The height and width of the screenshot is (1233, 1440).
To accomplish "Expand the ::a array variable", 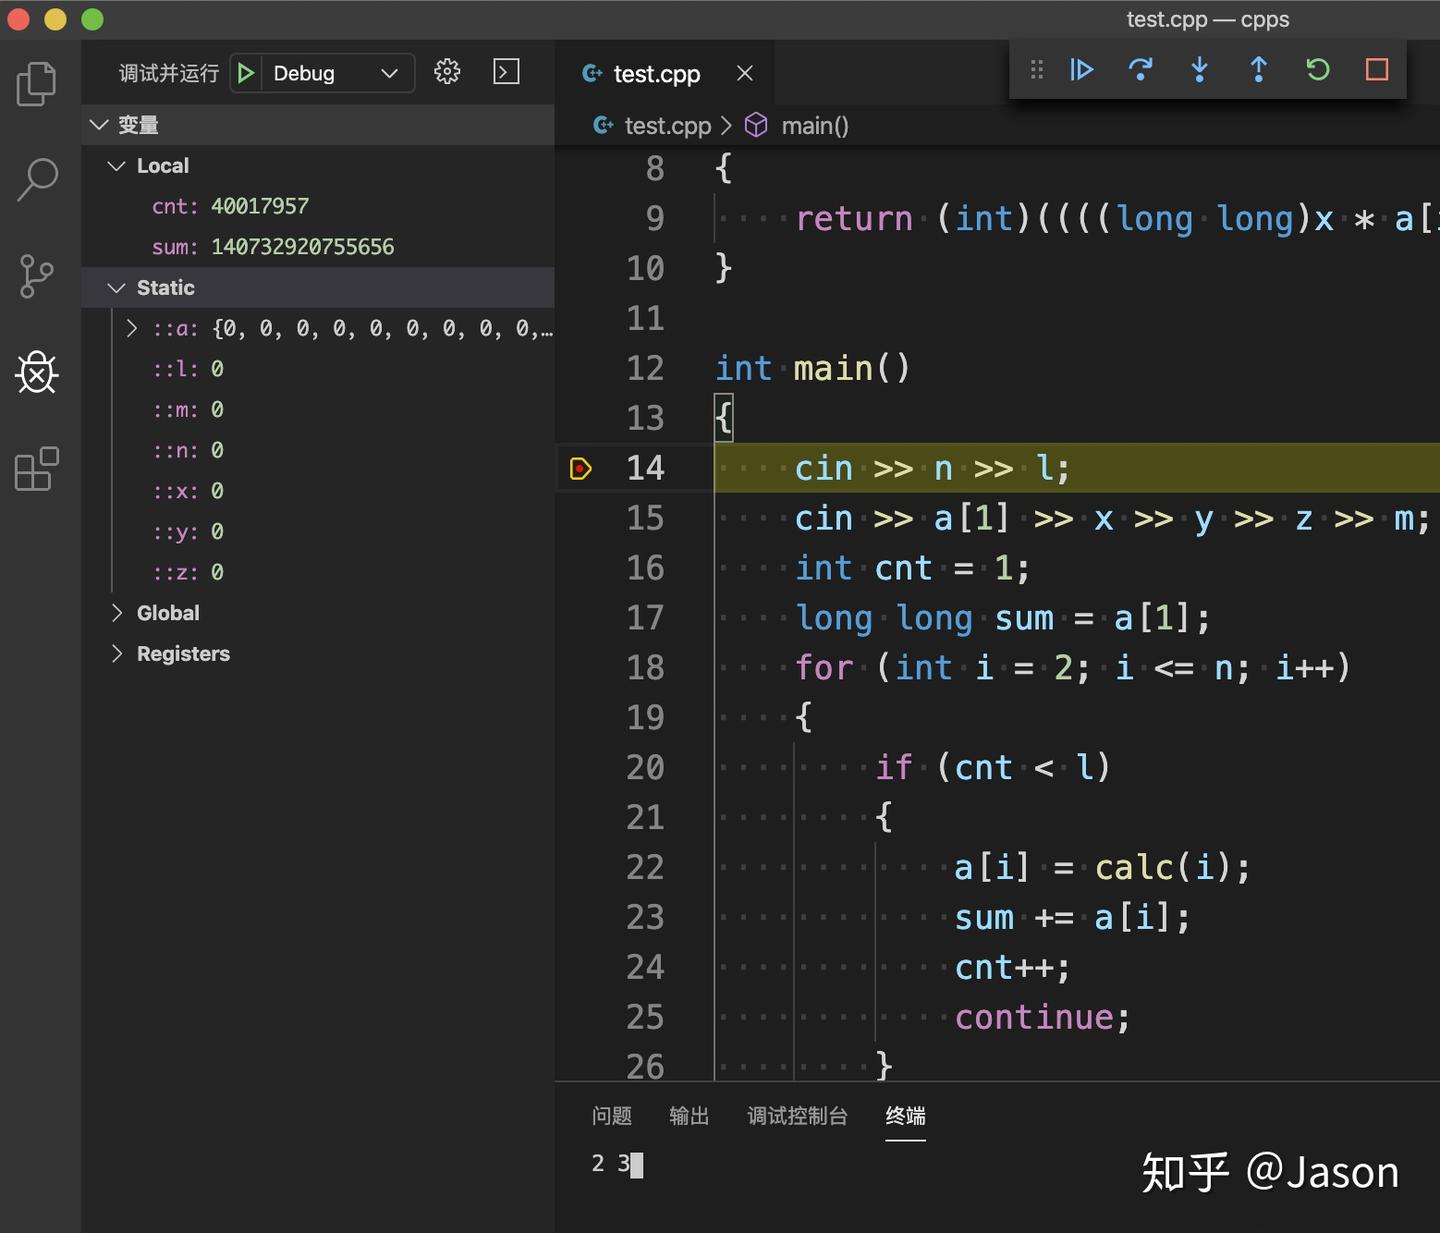I will tap(132, 329).
